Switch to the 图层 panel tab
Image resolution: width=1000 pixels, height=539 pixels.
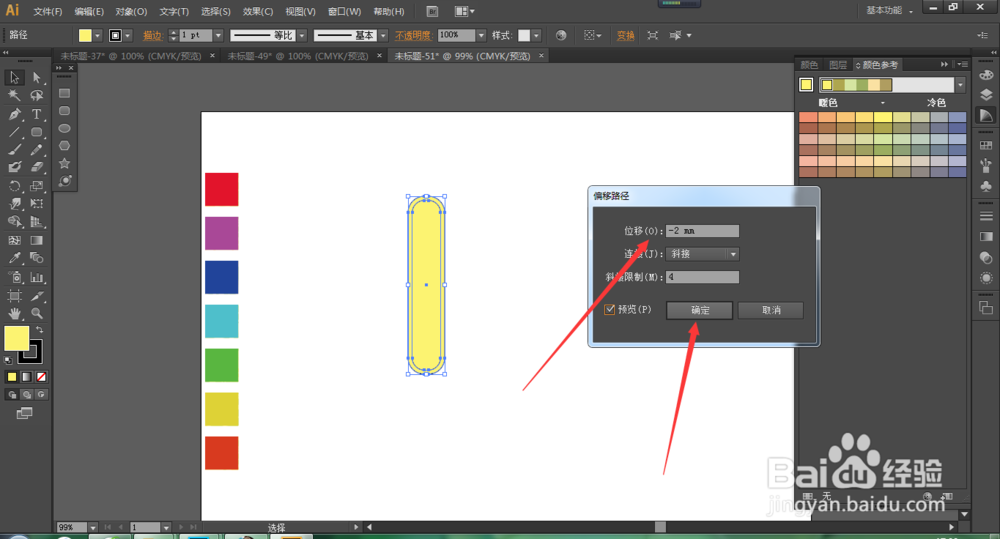(837, 65)
